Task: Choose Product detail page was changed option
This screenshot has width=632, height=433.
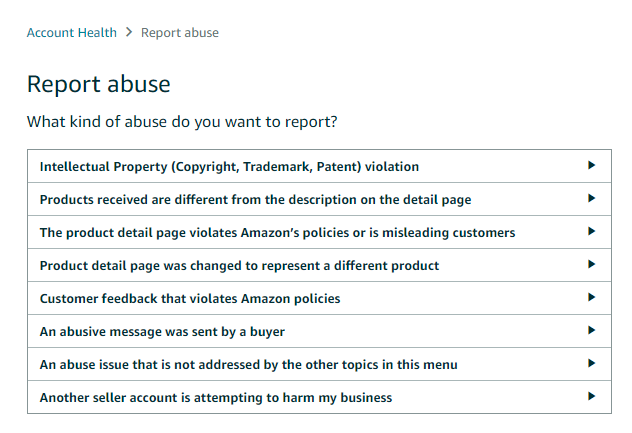Action: (319, 265)
